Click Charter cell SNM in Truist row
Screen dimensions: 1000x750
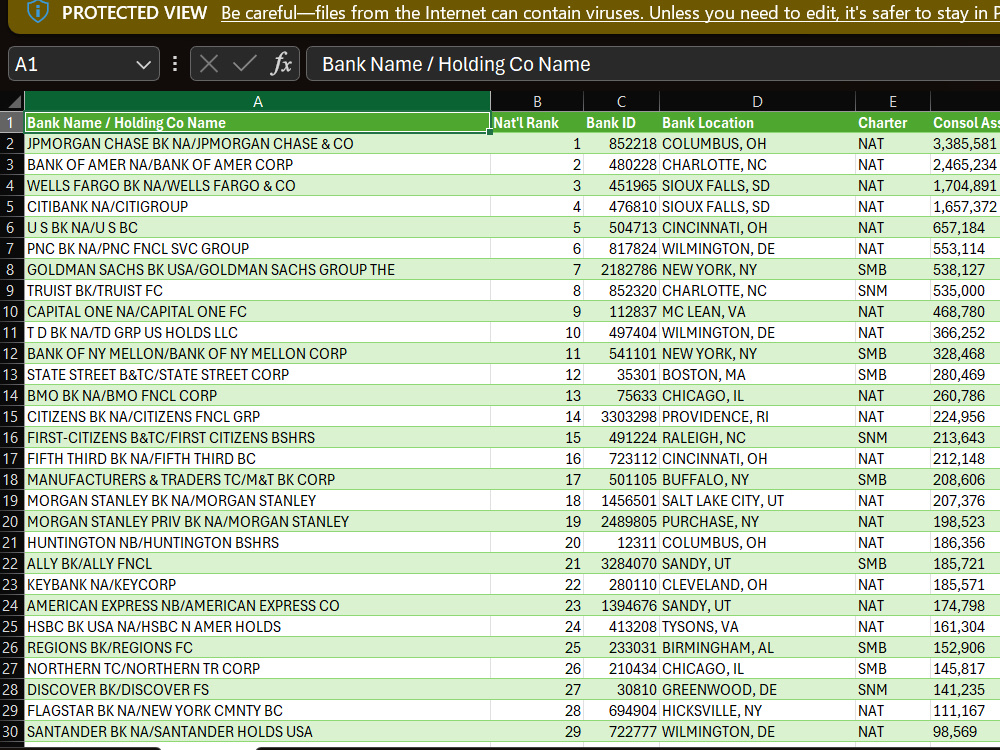click(893, 291)
